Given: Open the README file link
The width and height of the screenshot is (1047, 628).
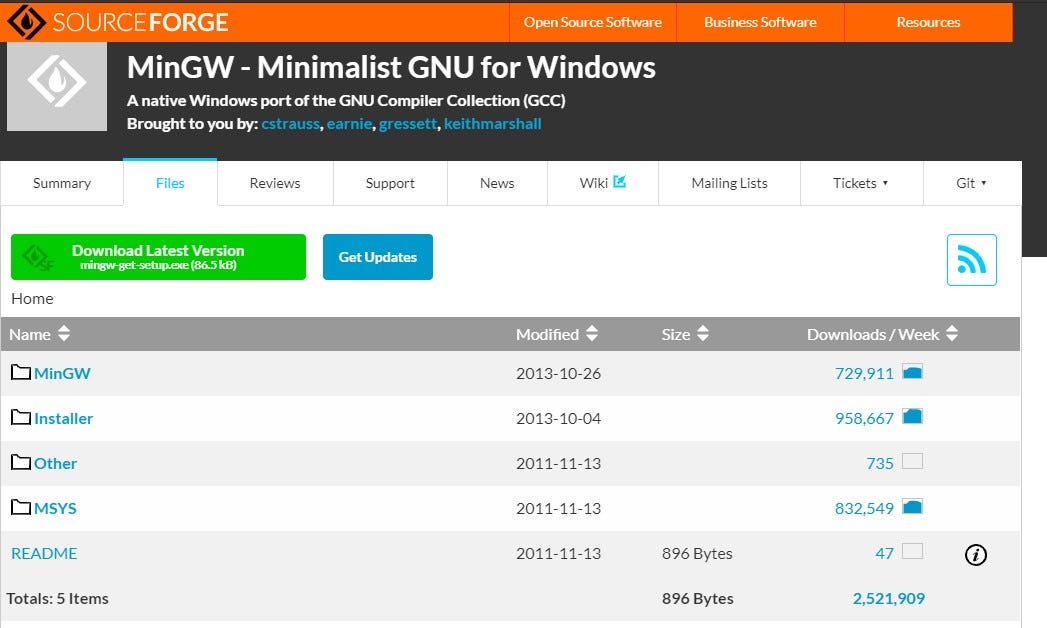Looking at the screenshot, I should point(44,553).
